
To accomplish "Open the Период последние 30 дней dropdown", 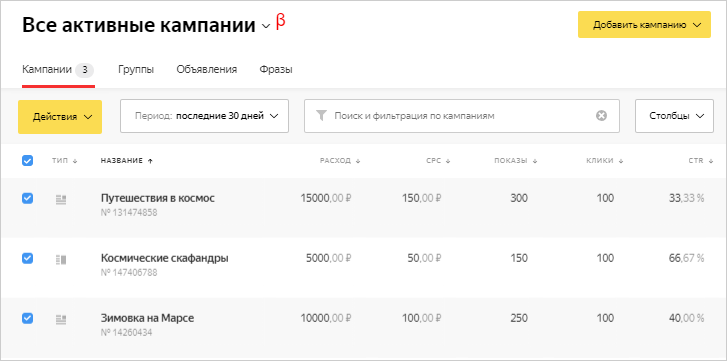I will pos(204,116).
